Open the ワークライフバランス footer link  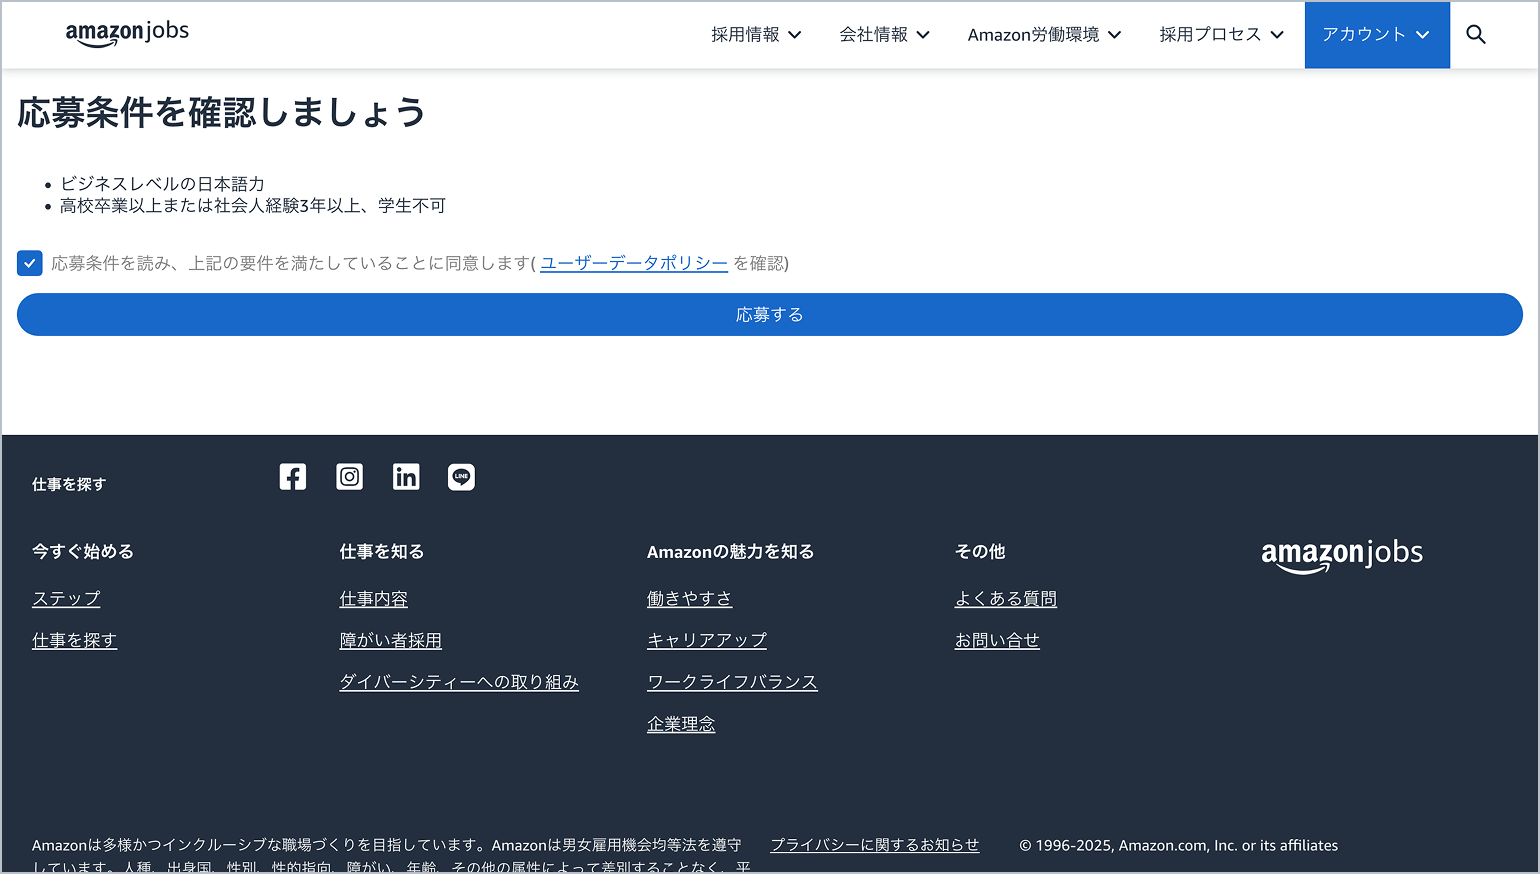(732, 682)
